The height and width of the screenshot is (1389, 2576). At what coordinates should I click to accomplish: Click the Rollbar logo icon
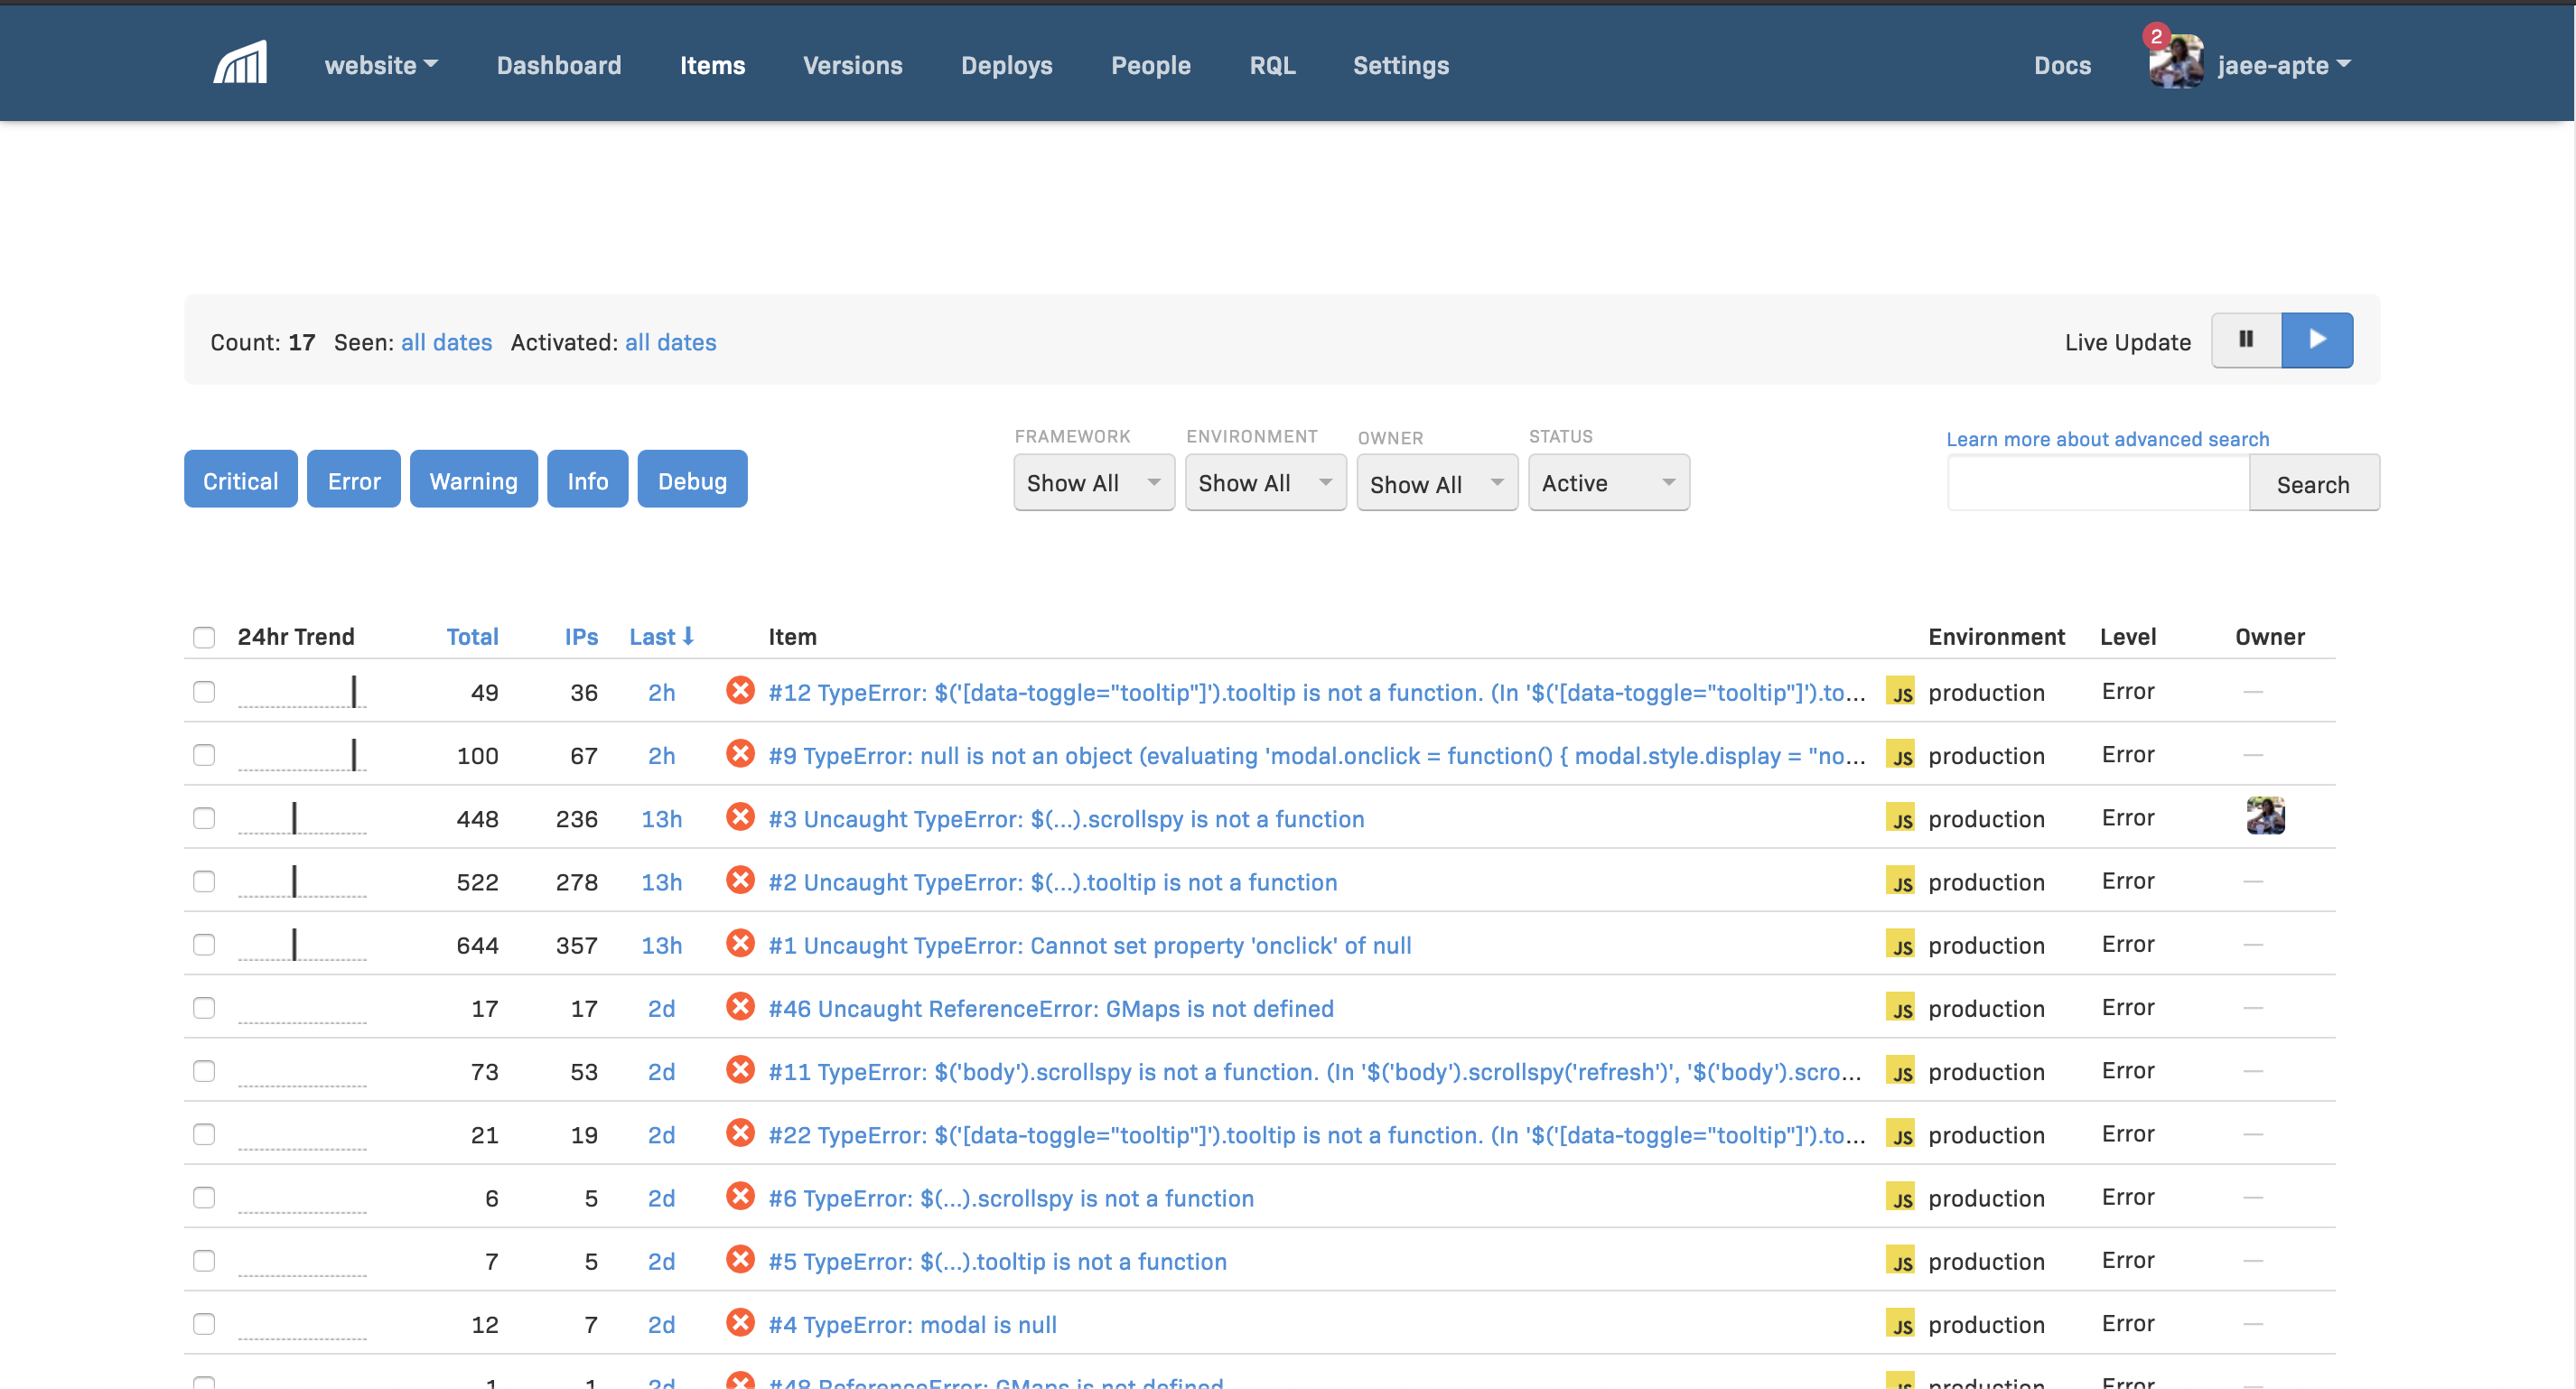tap(240, 64)
